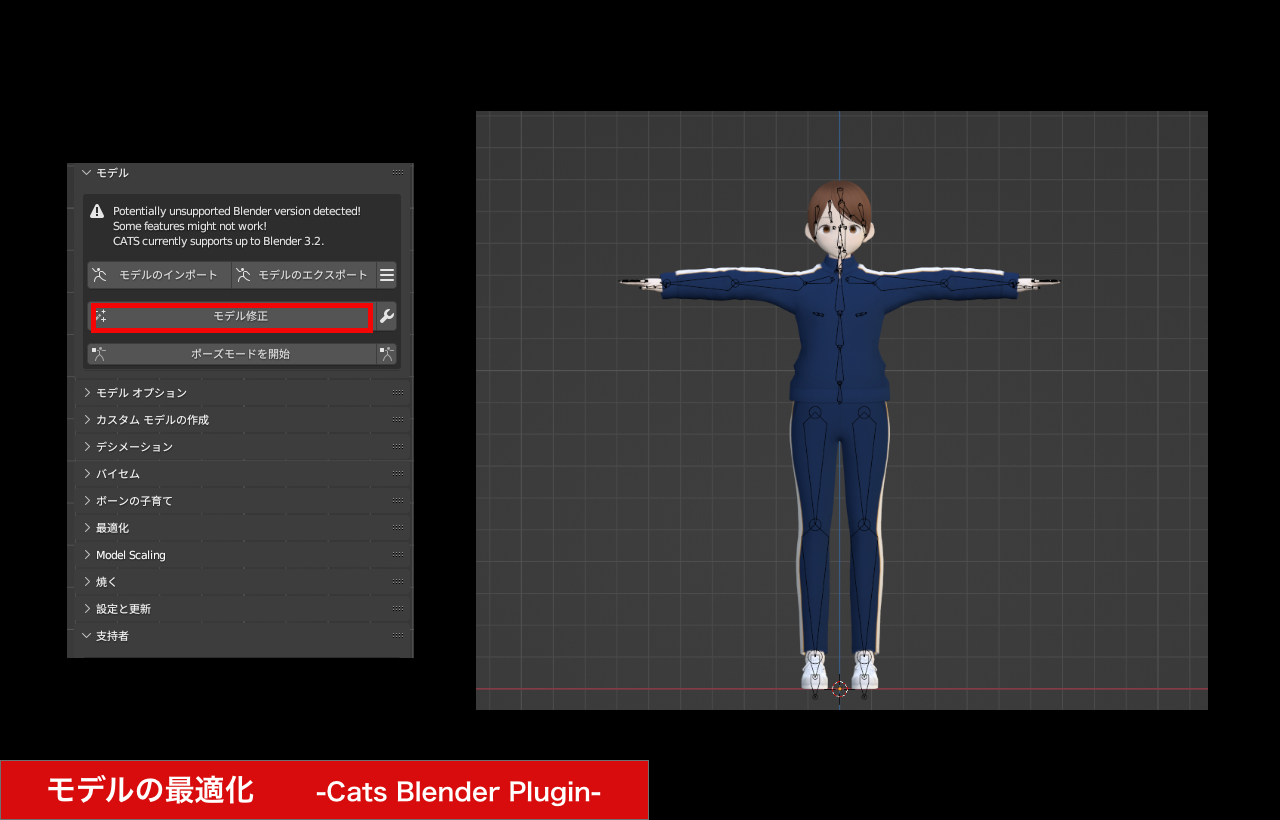Click the pose icon right of ポーズモードを開始

[x=386, y=353]
